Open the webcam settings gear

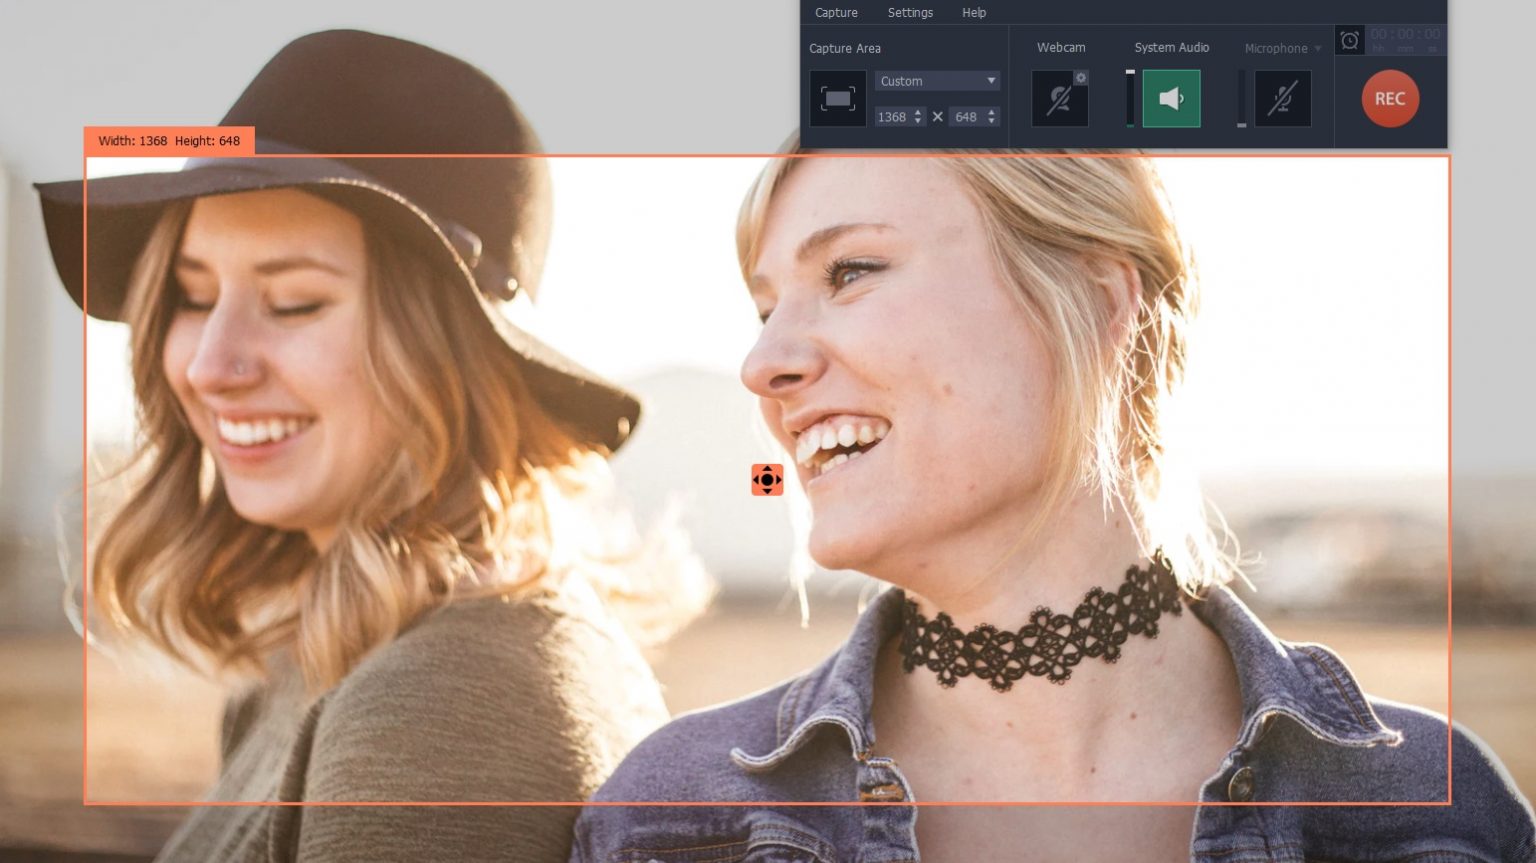pyautogui.click(x=1081, y=77)
